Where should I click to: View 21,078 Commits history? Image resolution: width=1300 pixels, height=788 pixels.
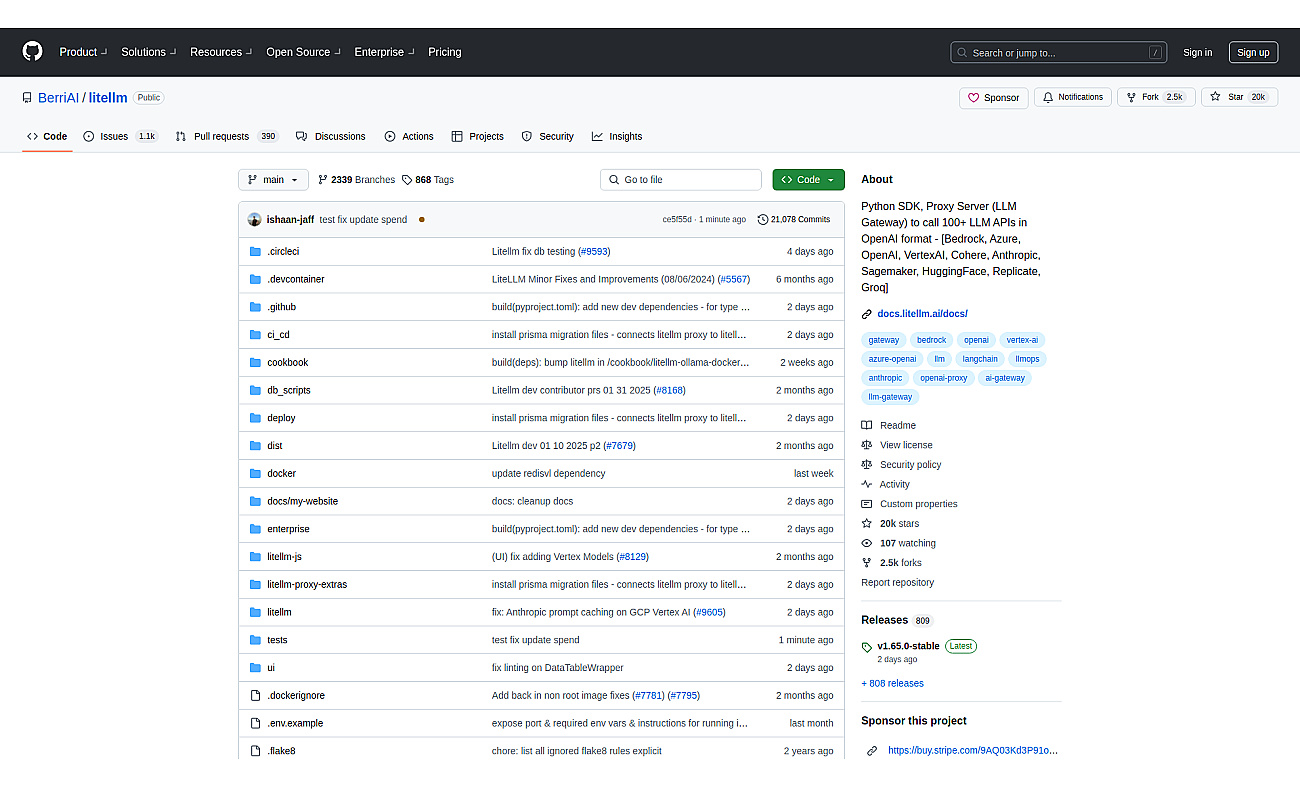coord(794,219)
